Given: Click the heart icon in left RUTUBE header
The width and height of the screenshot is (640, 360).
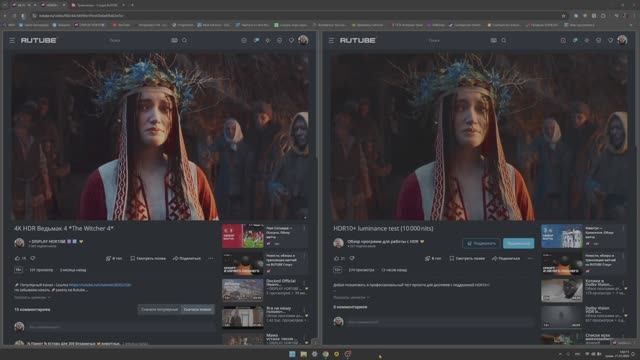Looking at the screenshot, I should tap(291, 40).
